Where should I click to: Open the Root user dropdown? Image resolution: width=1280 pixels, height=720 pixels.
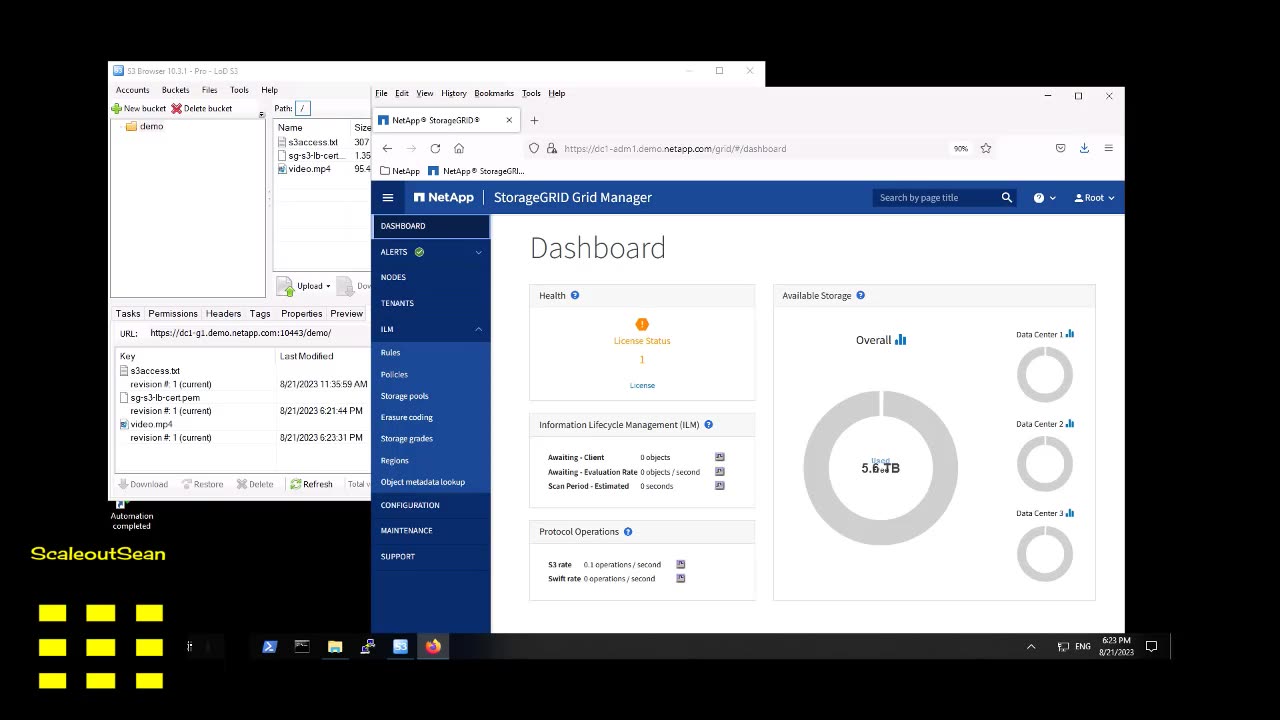click(x=1094, y=198)
